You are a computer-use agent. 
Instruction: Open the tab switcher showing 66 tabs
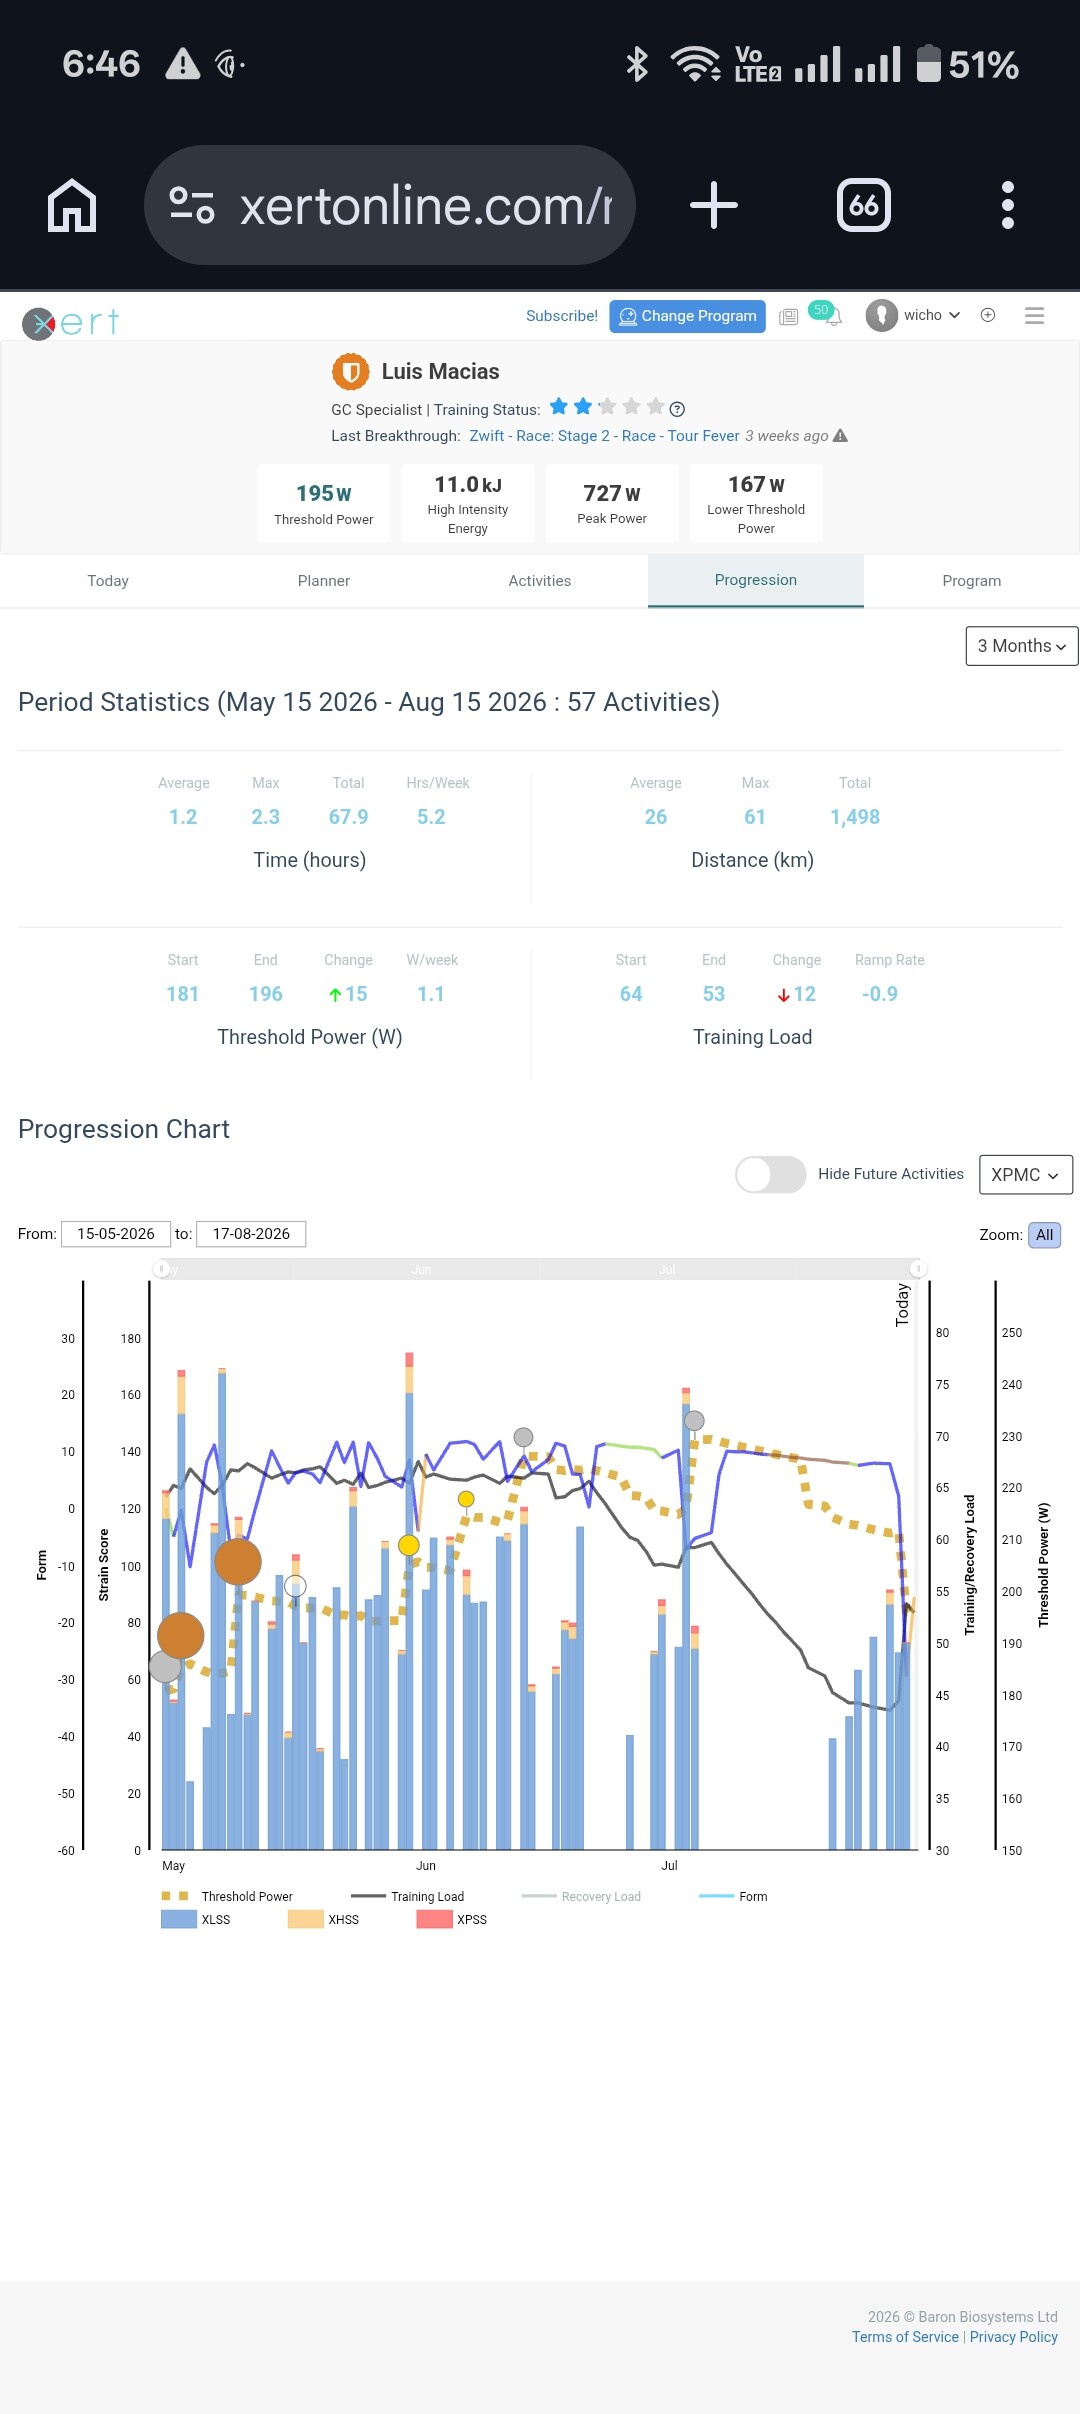pyautogui.click(x=864, y=205)
